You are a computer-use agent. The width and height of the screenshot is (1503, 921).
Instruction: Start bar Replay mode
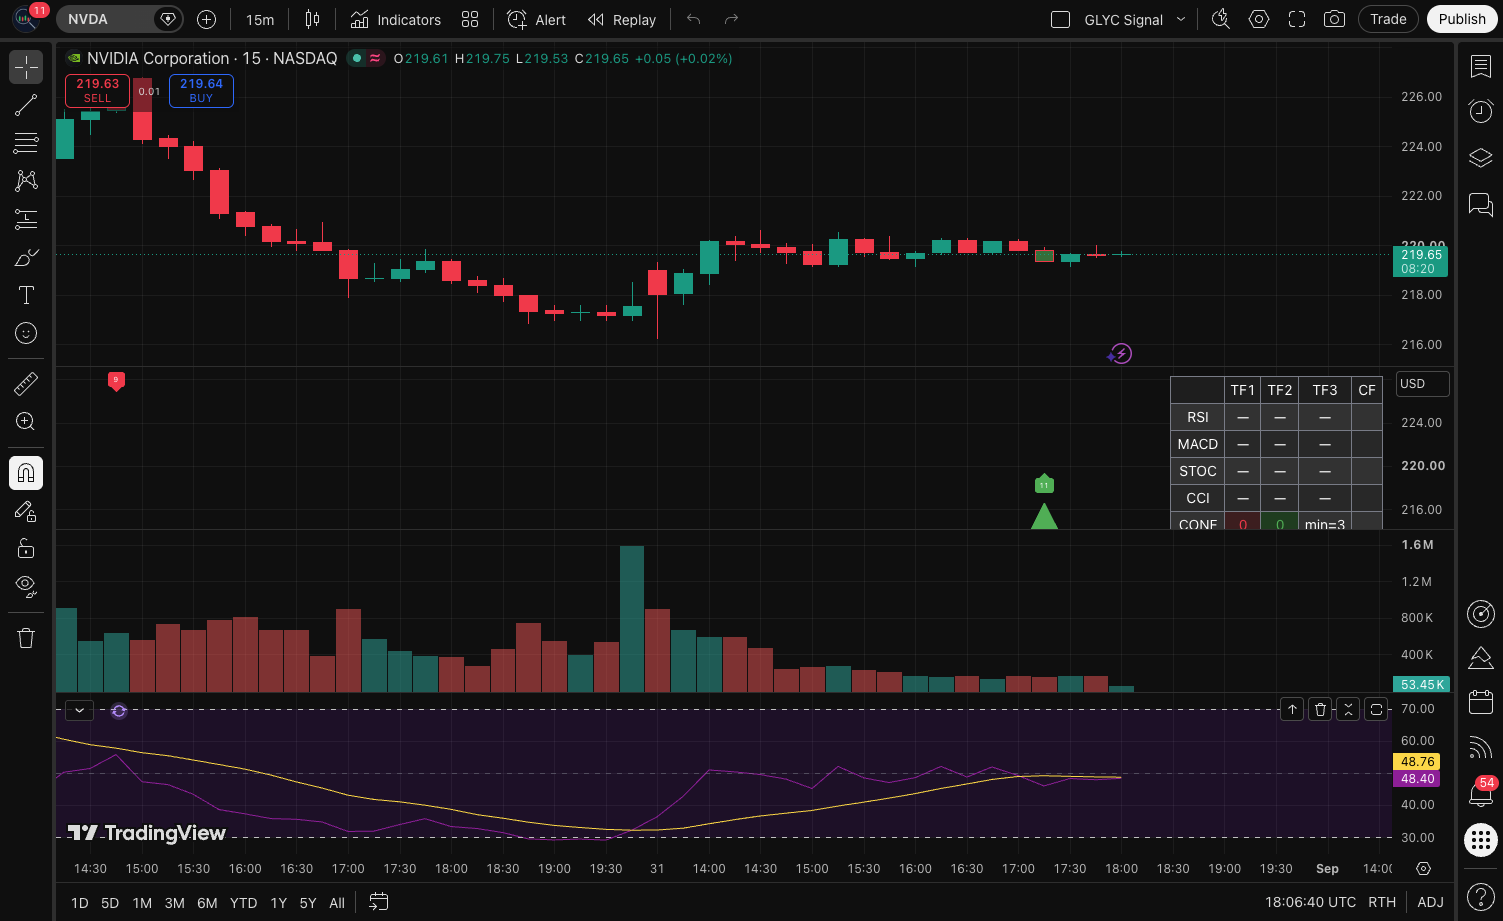(622, 19)
